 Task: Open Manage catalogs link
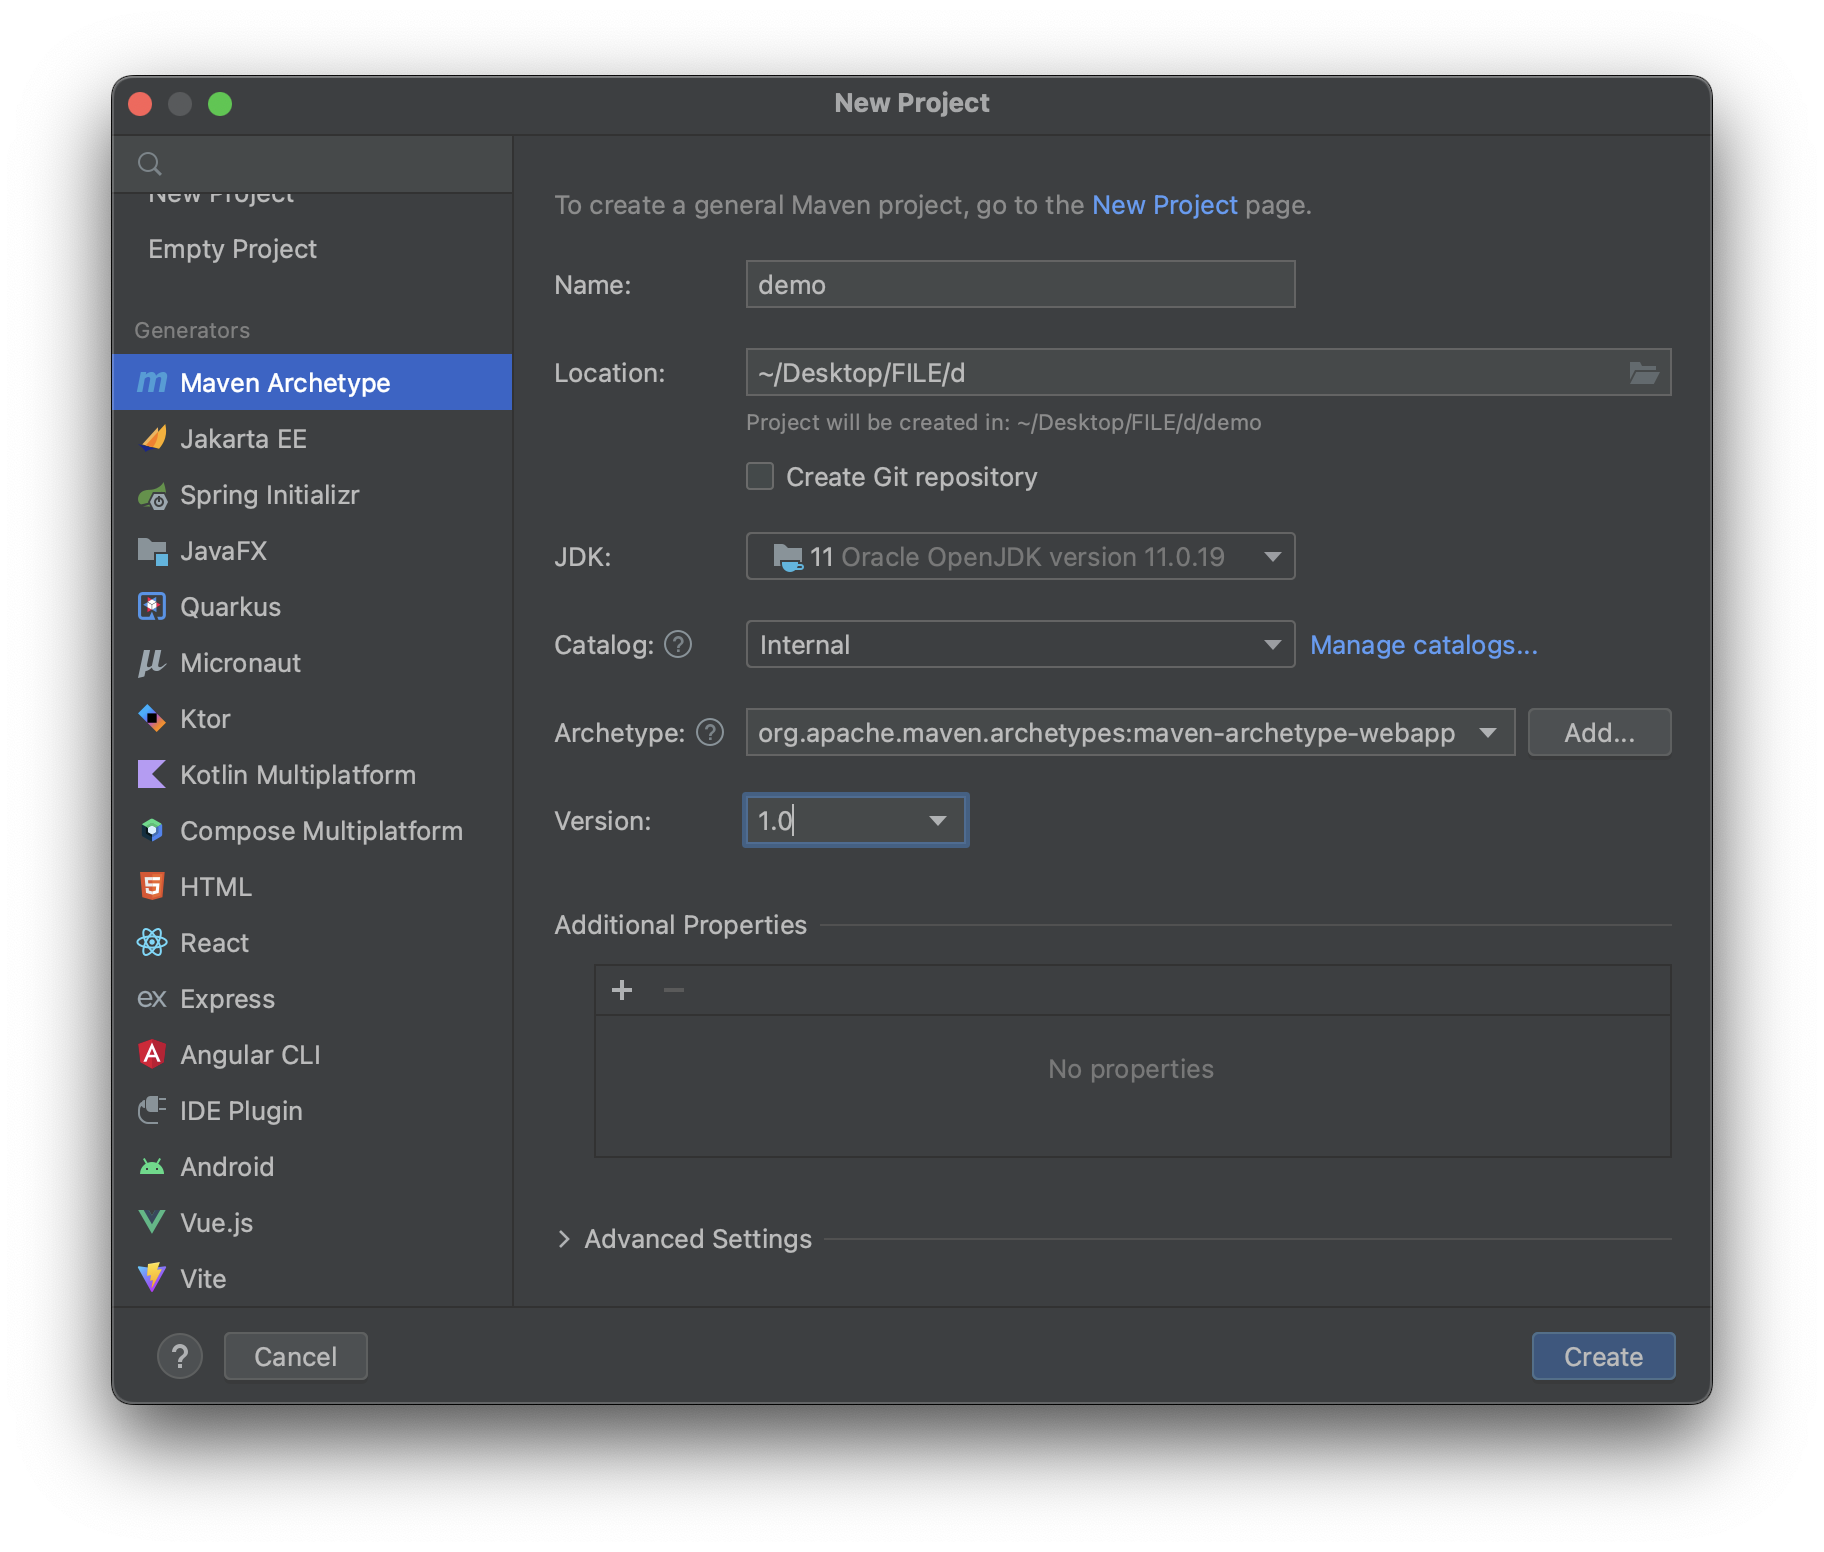point(1424,645)
